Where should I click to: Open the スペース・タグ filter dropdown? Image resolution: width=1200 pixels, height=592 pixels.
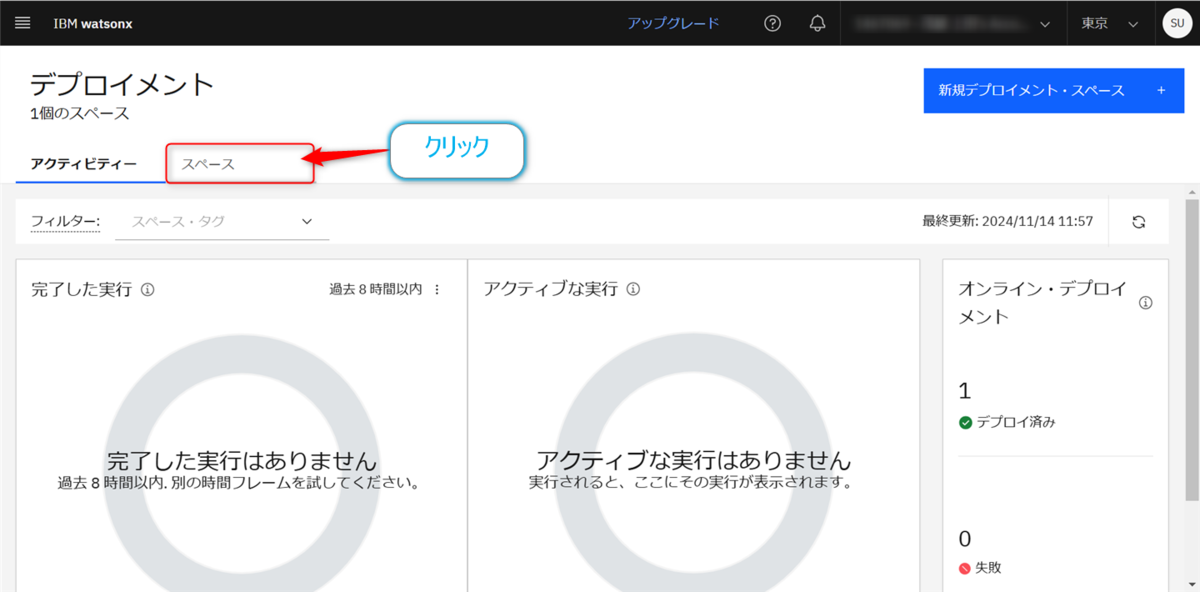(x=223, y=221)
